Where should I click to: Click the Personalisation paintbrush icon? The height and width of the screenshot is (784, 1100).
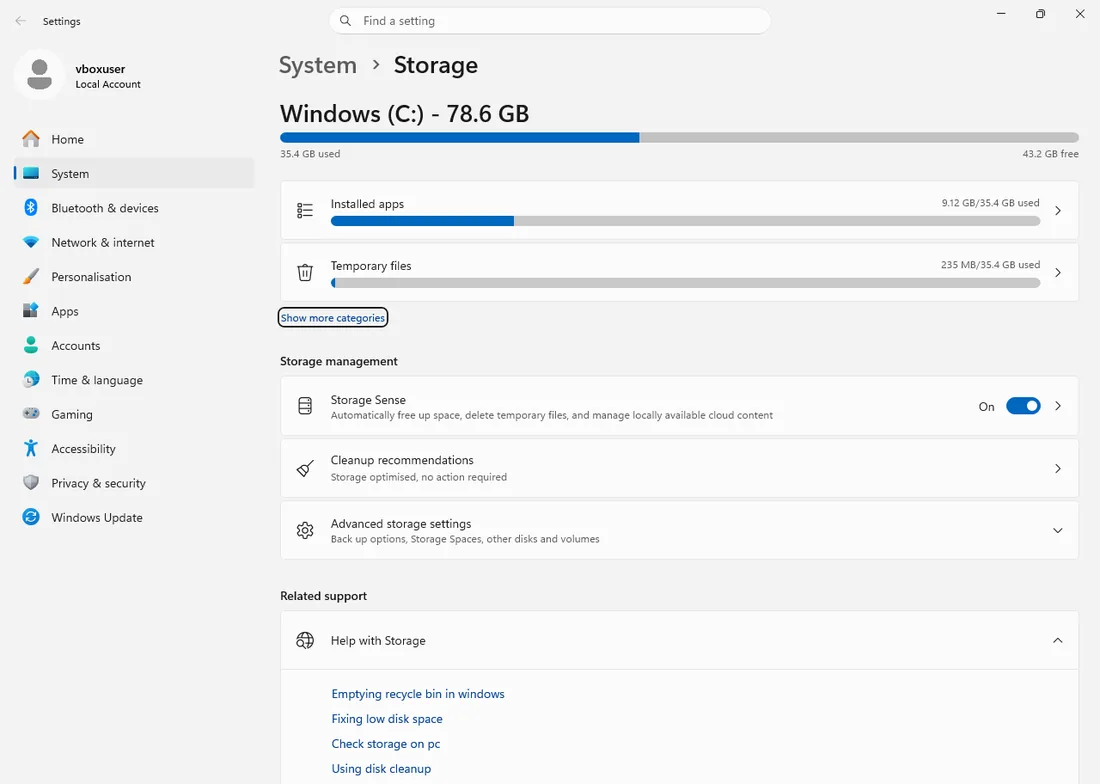click(31, 276)
